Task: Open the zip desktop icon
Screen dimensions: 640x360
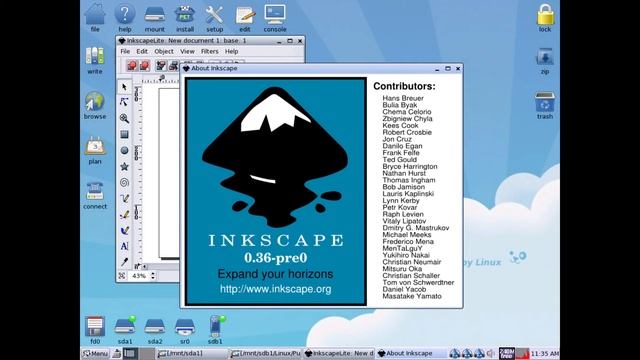Action: [x=545, y=61]
